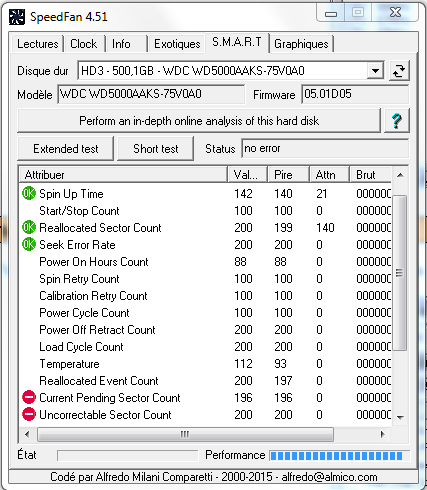Click the OK icon beside Spin Up Time
This screenshot has width=427, height=490.
29,194
